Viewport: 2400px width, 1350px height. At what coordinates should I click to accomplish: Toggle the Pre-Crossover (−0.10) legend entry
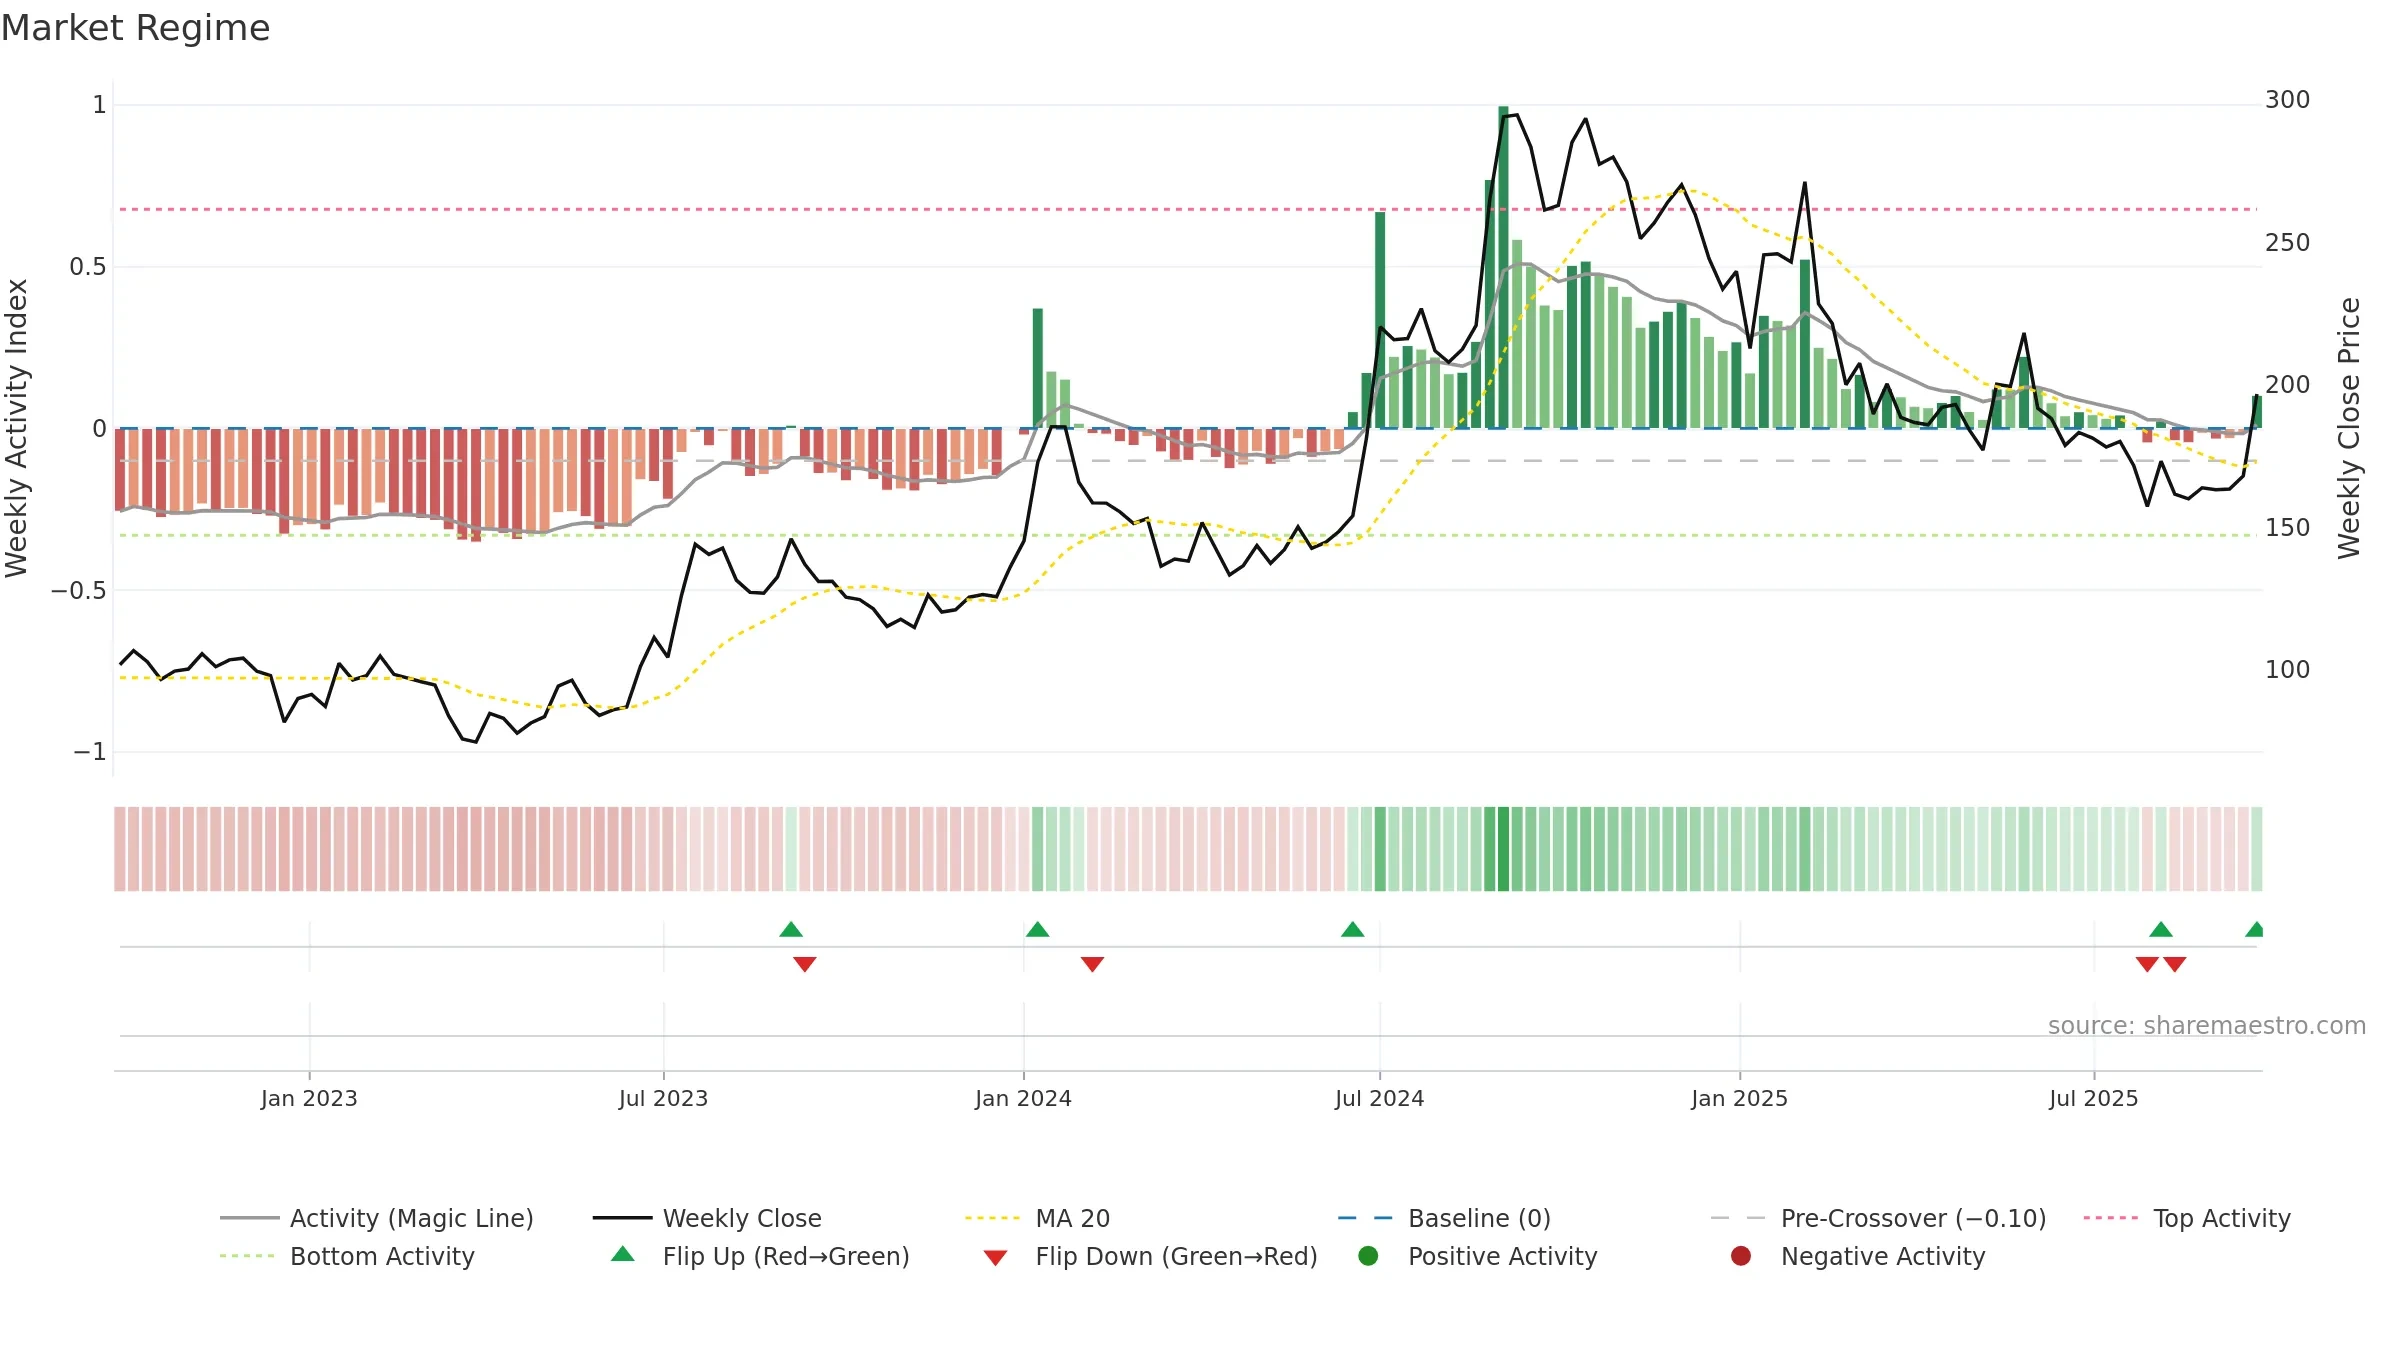pyautogui.click(x=1879, y=1218)
